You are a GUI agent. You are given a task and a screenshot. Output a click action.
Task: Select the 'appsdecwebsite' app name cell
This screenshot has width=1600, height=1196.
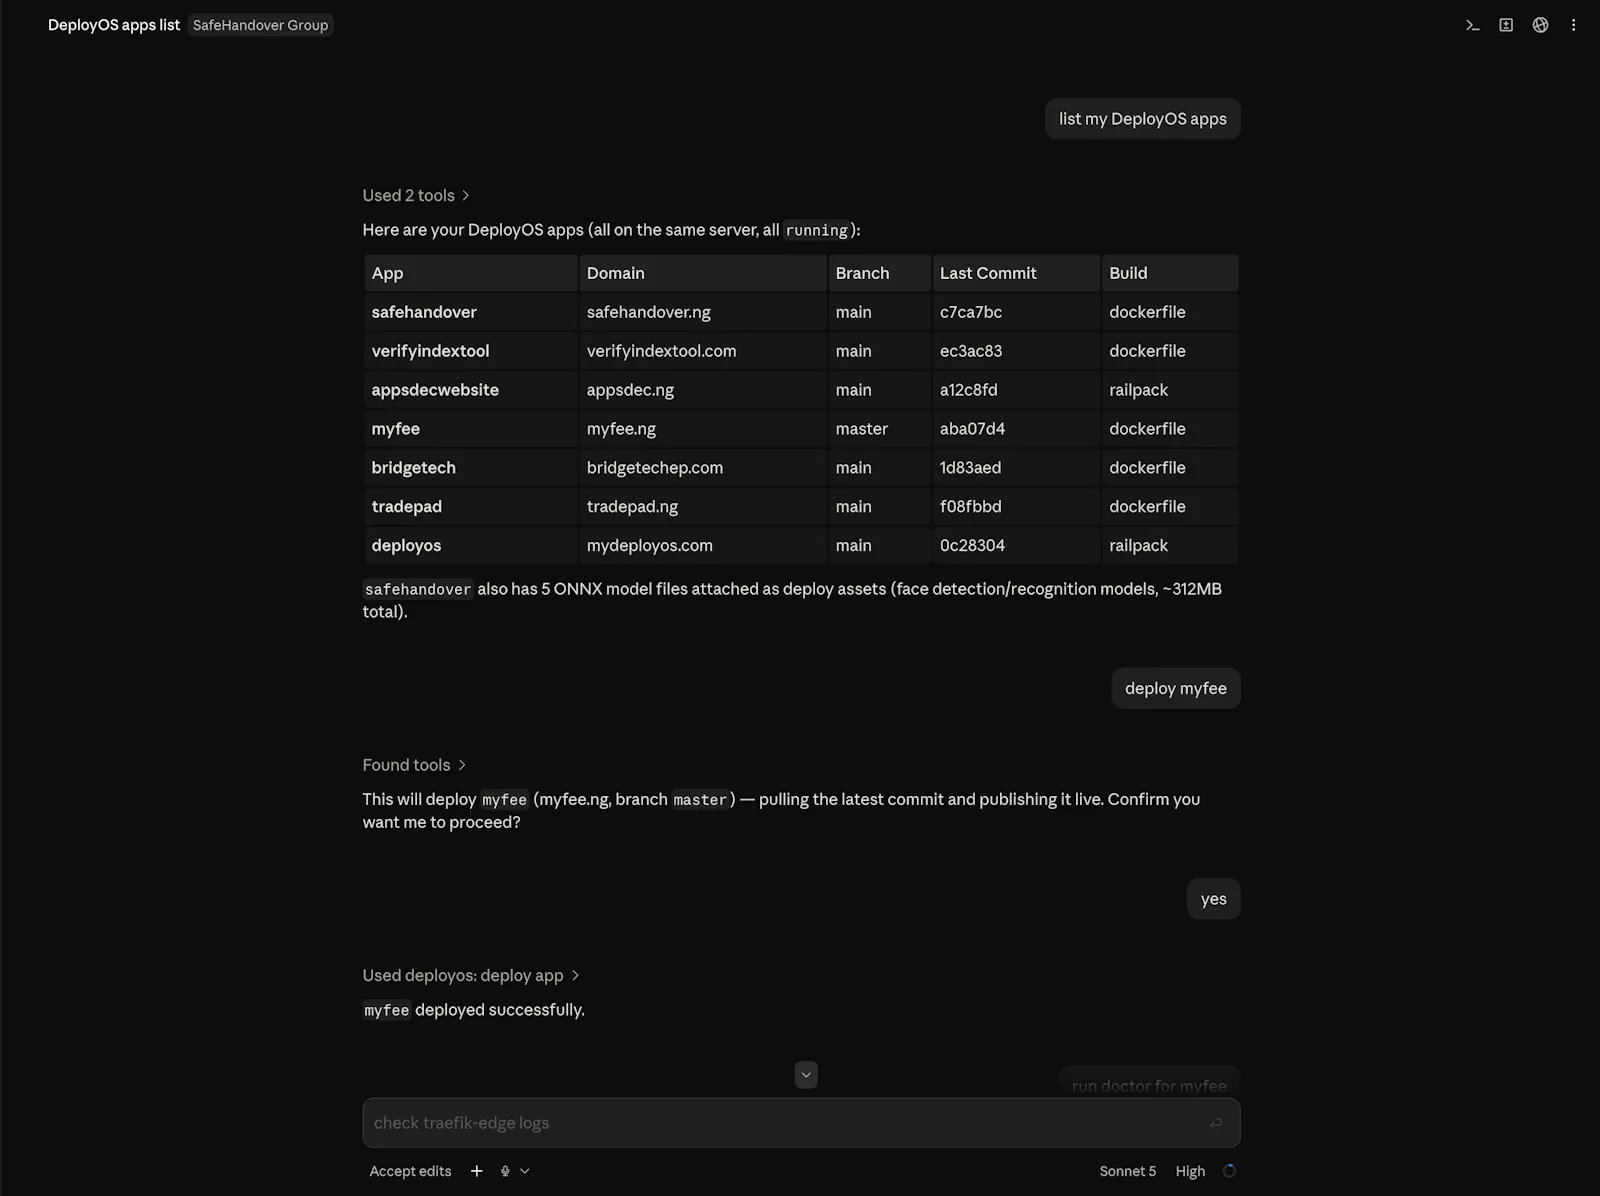471,390
